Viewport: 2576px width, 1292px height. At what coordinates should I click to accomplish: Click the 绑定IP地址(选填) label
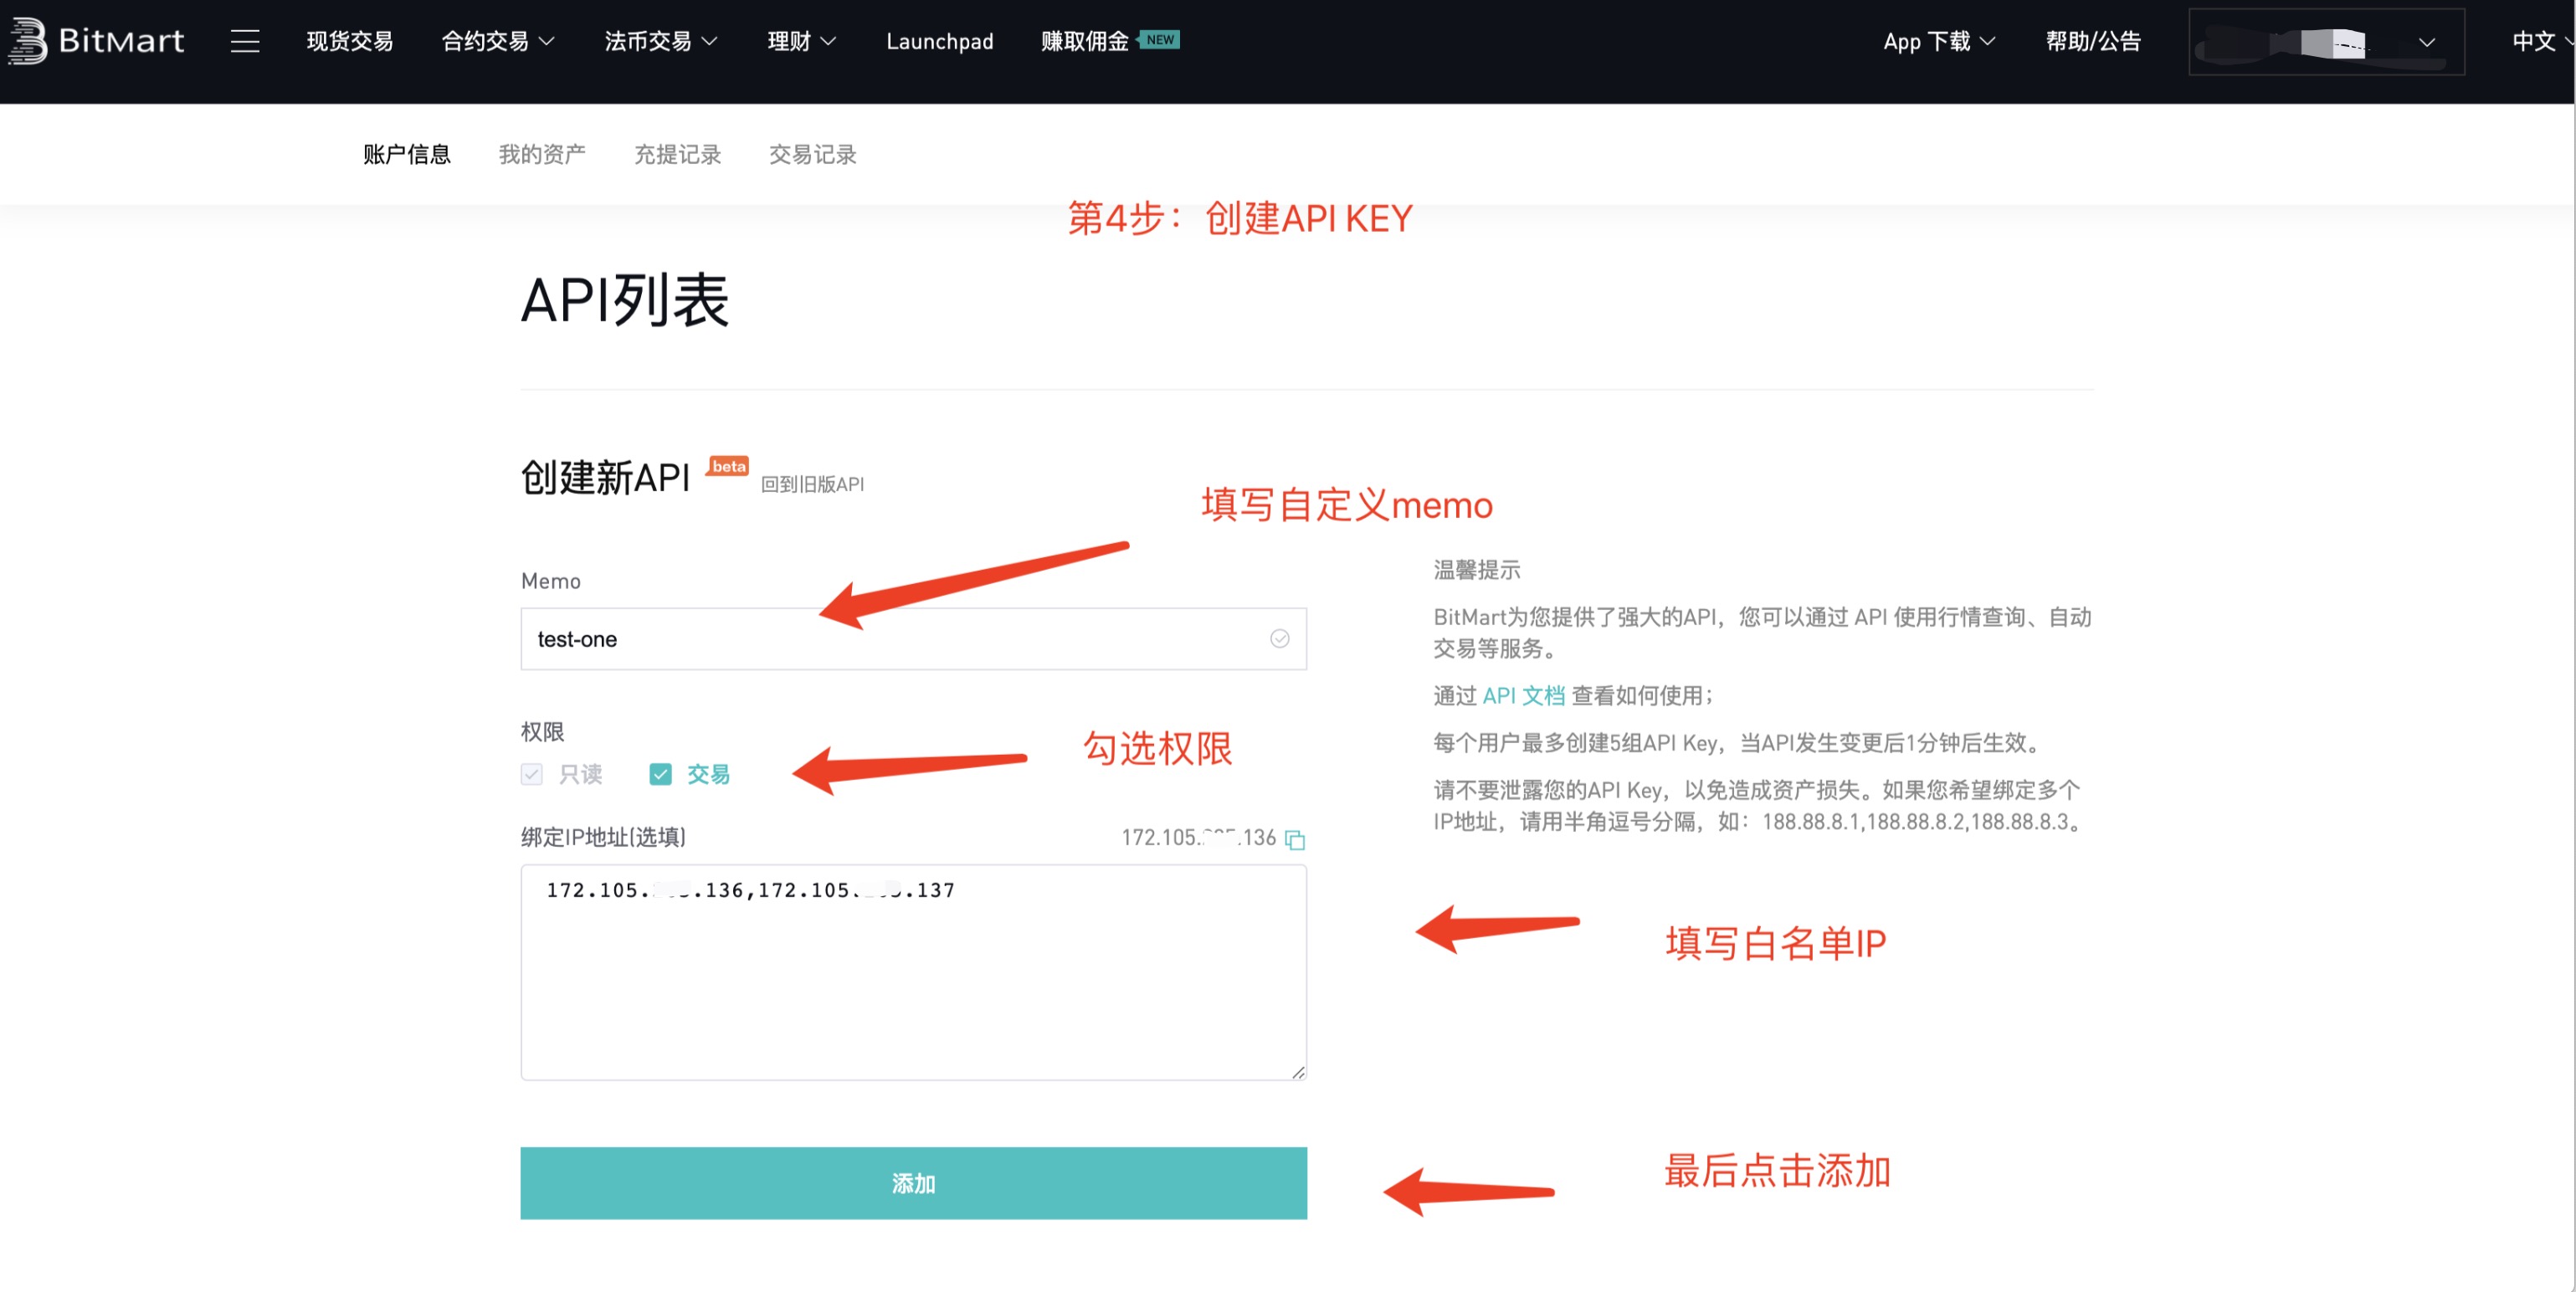click(x=603, y=837)
